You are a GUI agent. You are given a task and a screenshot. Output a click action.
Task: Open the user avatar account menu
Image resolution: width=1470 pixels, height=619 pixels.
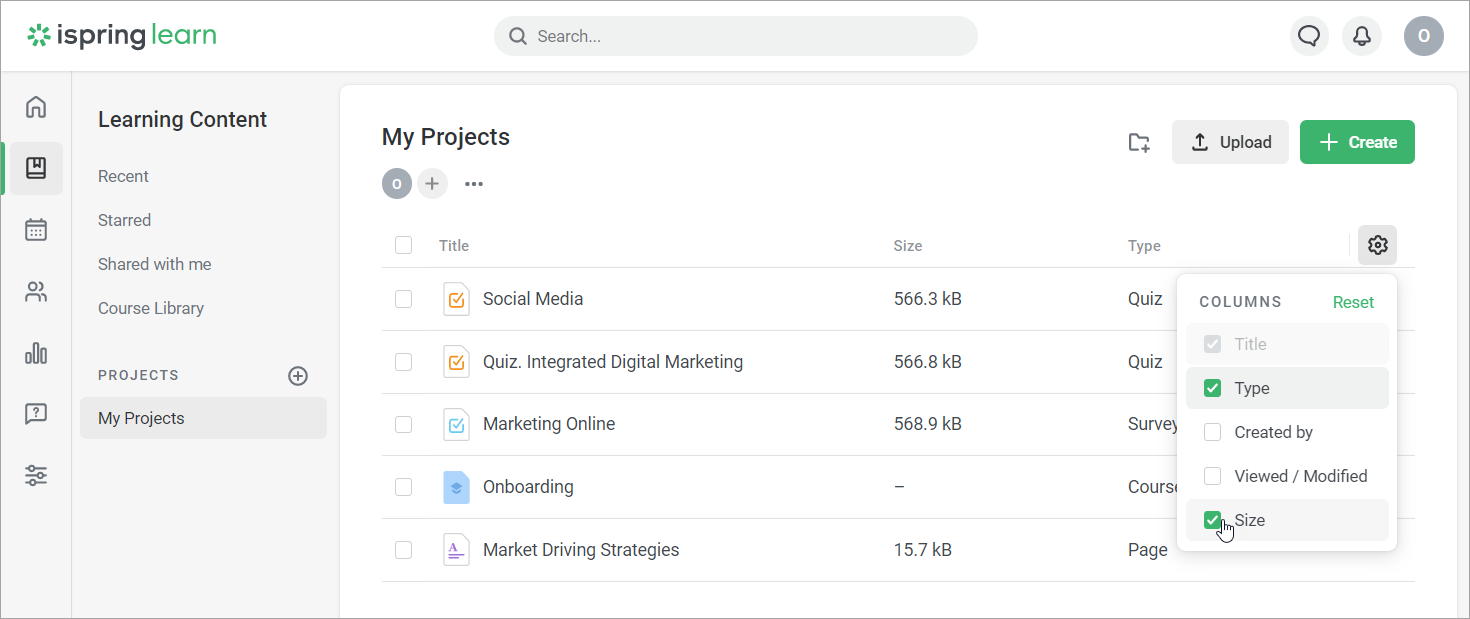tap(1423, 37)
